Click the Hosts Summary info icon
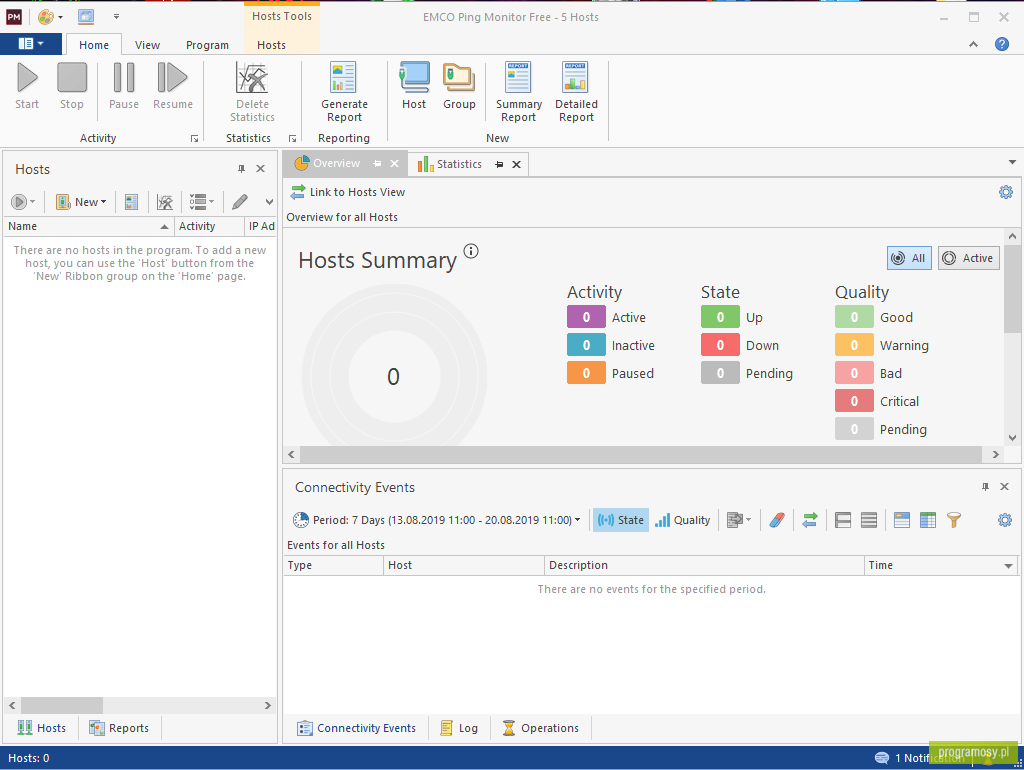The height and width of the screenshot is (770, 1024). click(471, 251)
